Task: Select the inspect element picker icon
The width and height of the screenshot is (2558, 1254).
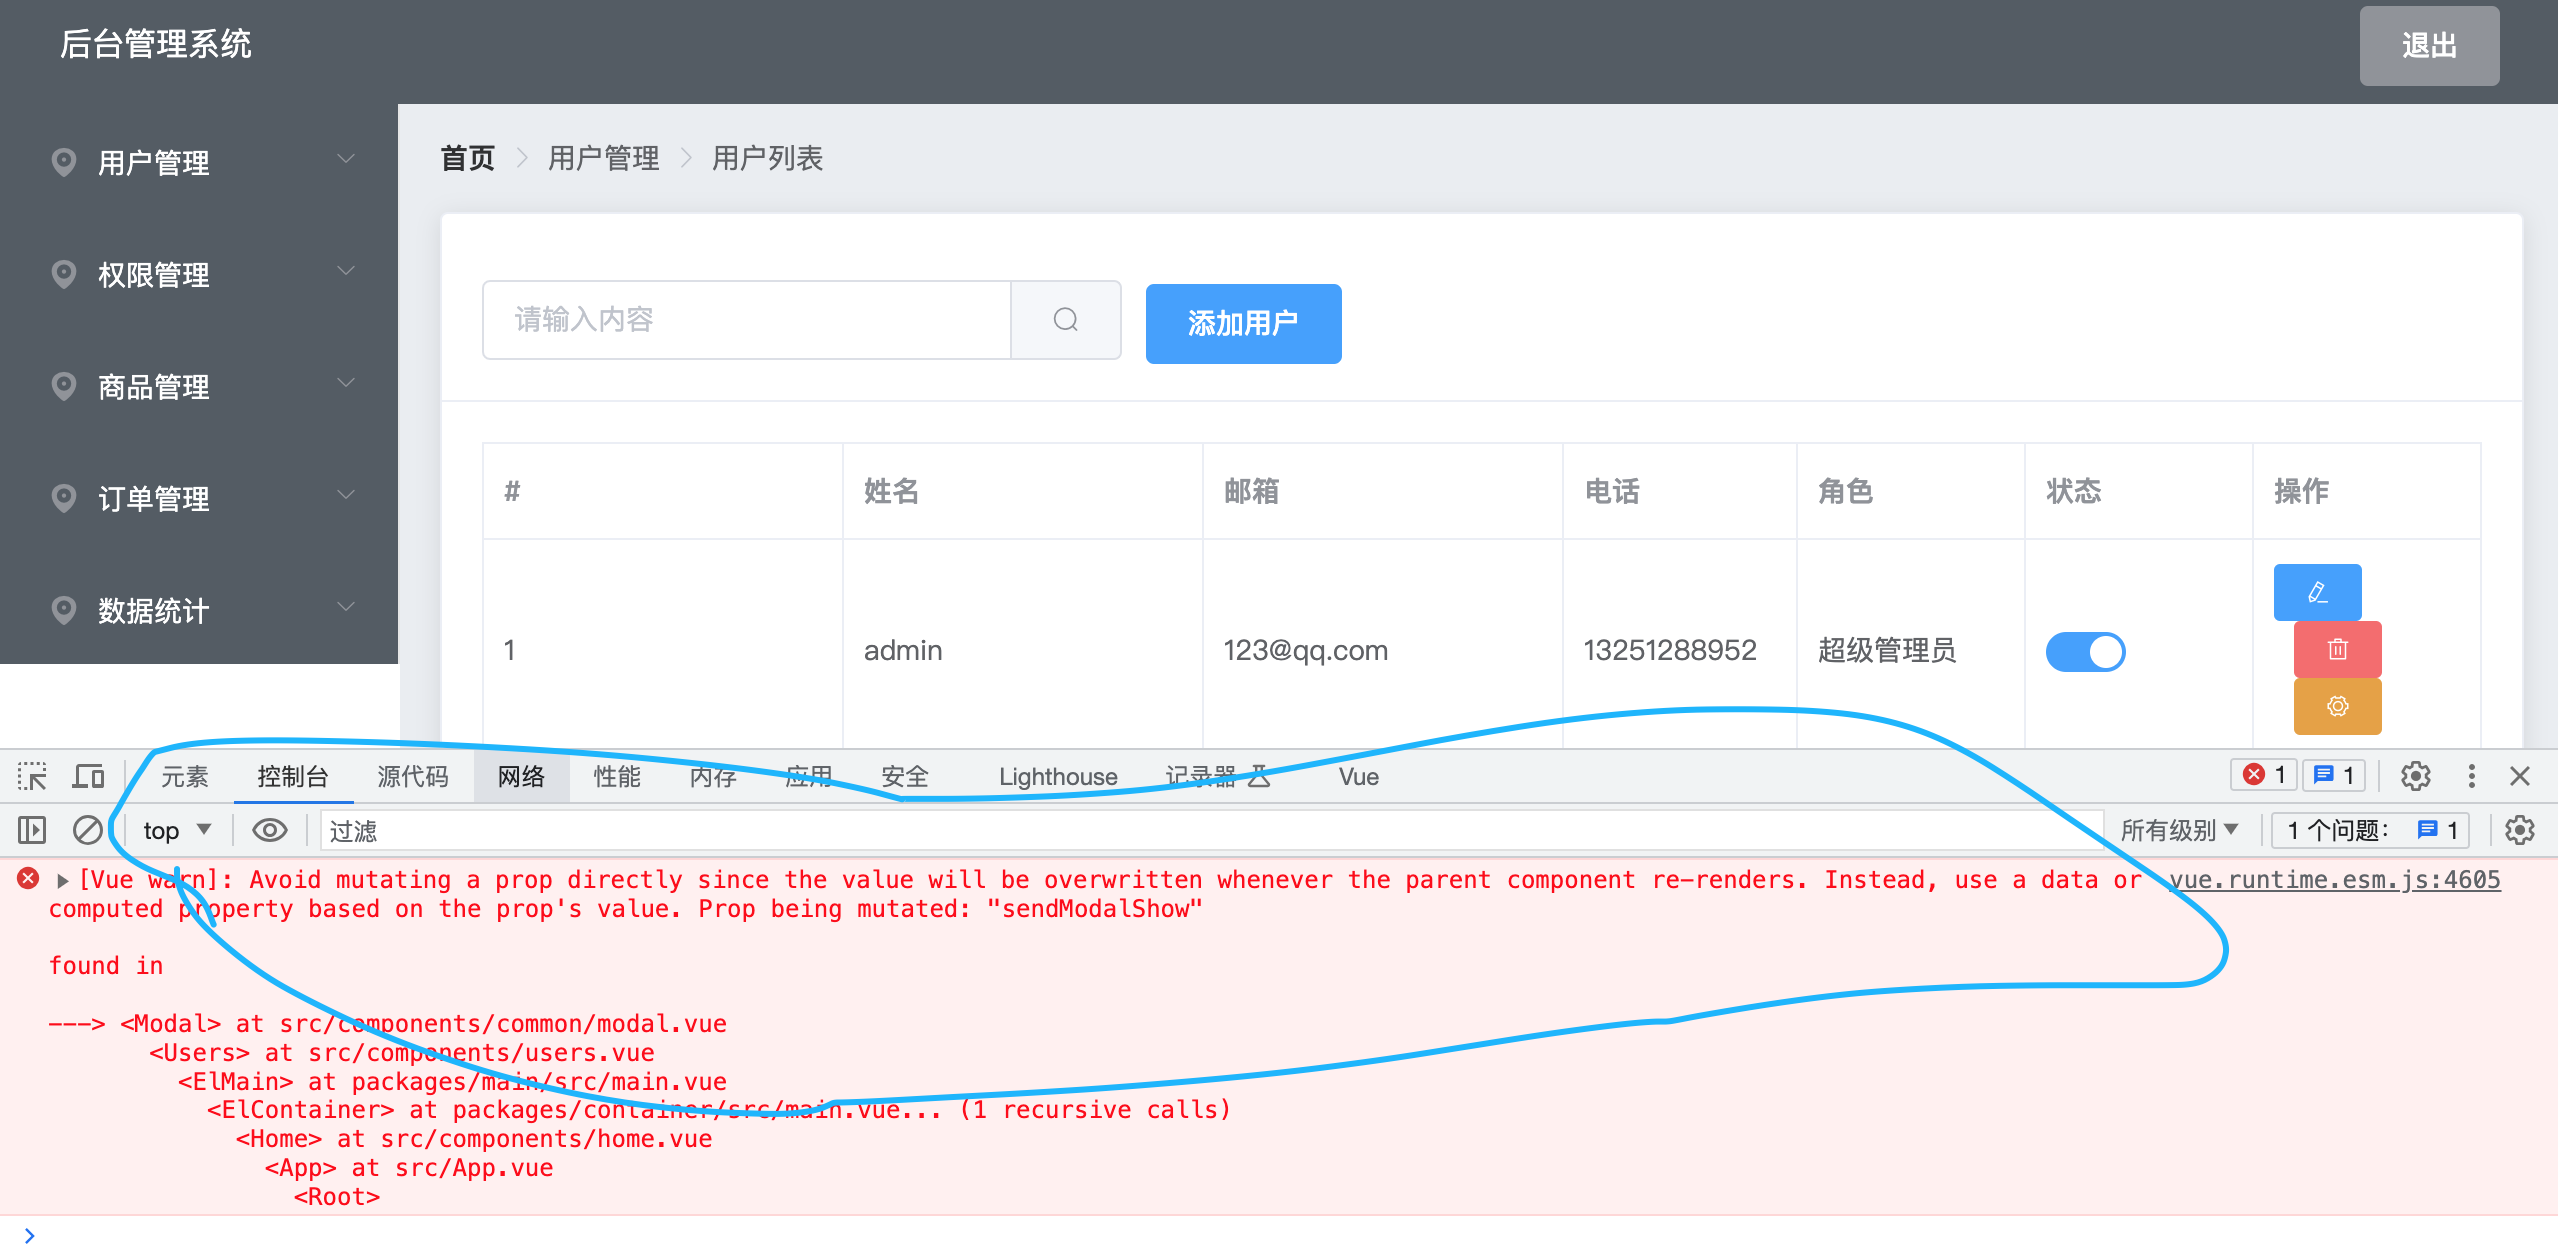Action: coord(32,776)
